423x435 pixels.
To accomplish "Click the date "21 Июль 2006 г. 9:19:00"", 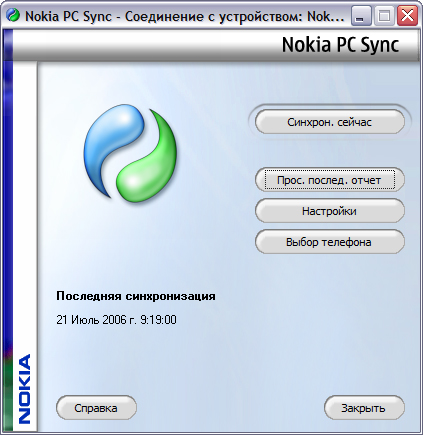I will 116,320.
